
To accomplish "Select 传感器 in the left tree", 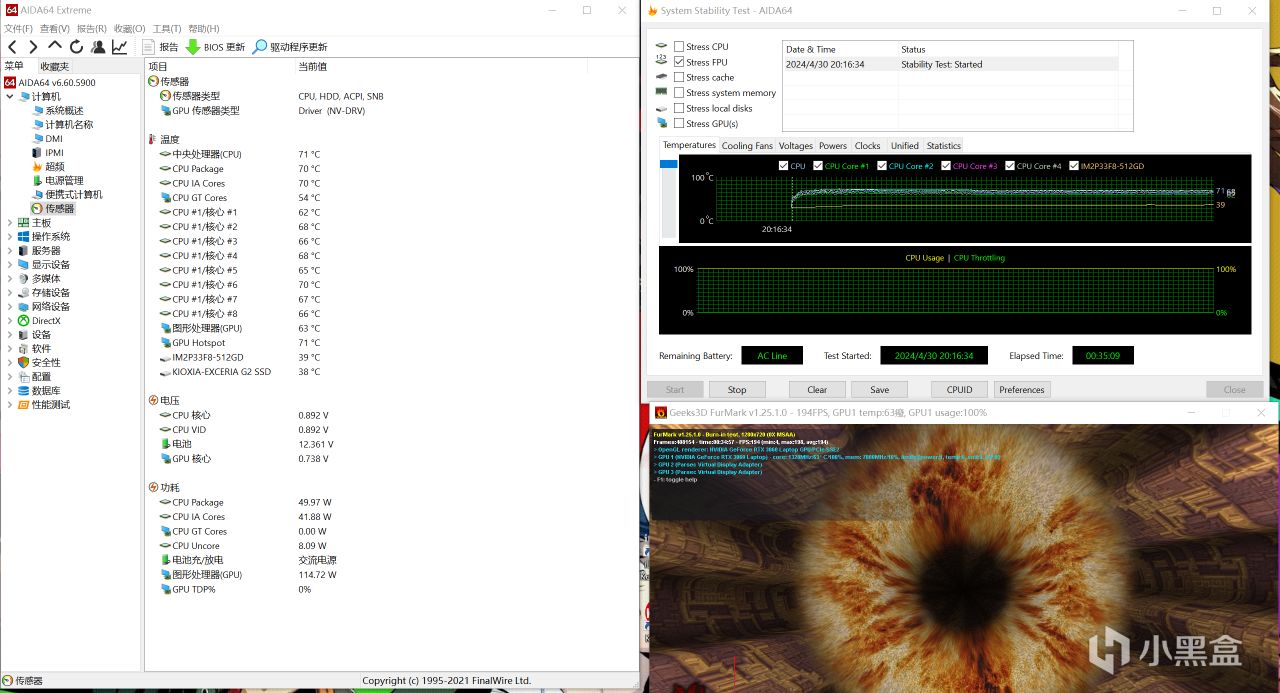I will point(52,209).
